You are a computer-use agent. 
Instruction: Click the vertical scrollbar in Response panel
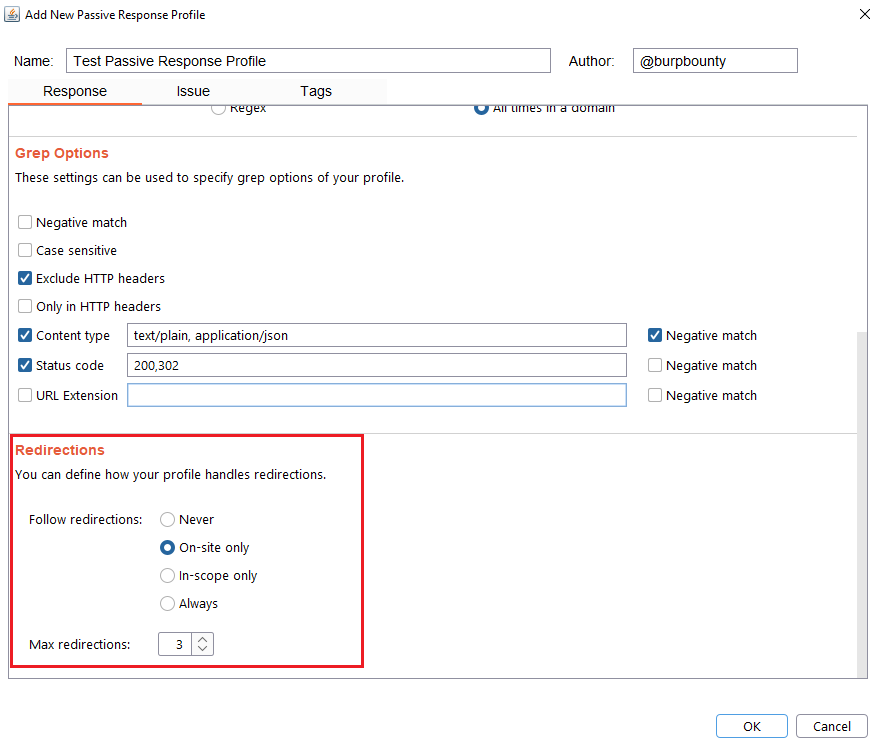coord(862,500)
